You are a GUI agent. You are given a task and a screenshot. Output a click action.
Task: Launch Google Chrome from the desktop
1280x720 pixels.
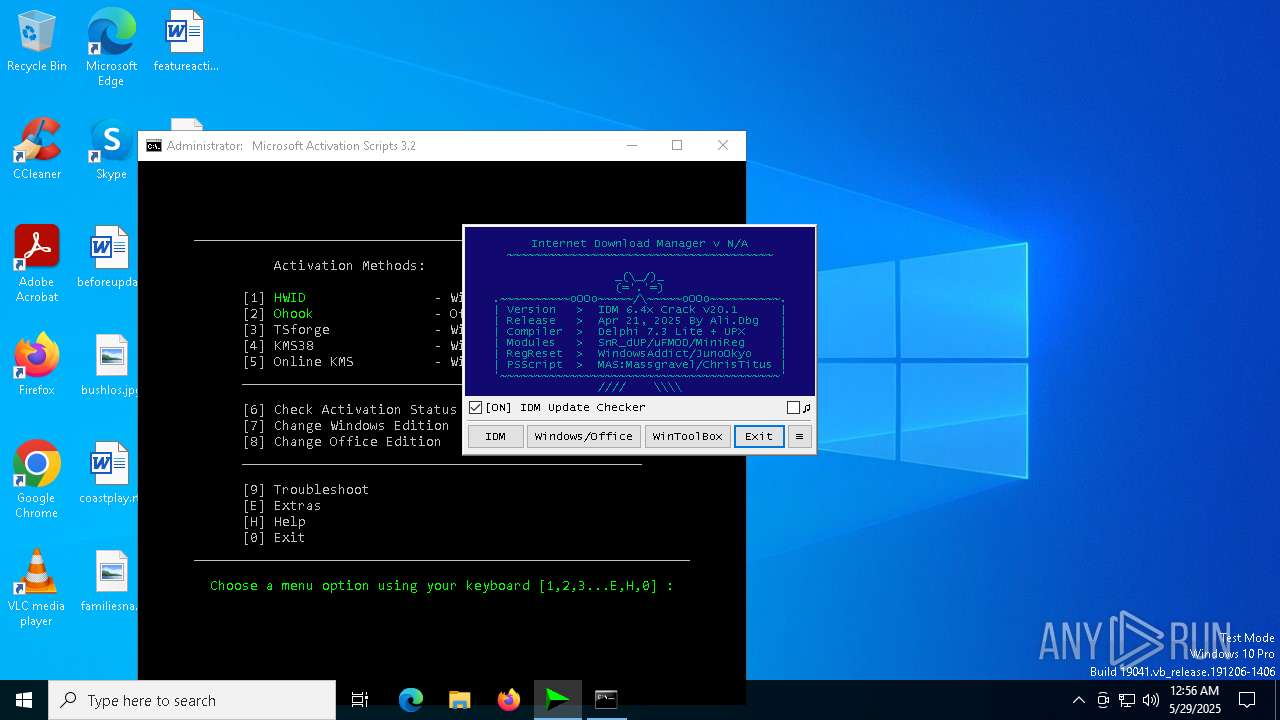[x=37, y=479]
